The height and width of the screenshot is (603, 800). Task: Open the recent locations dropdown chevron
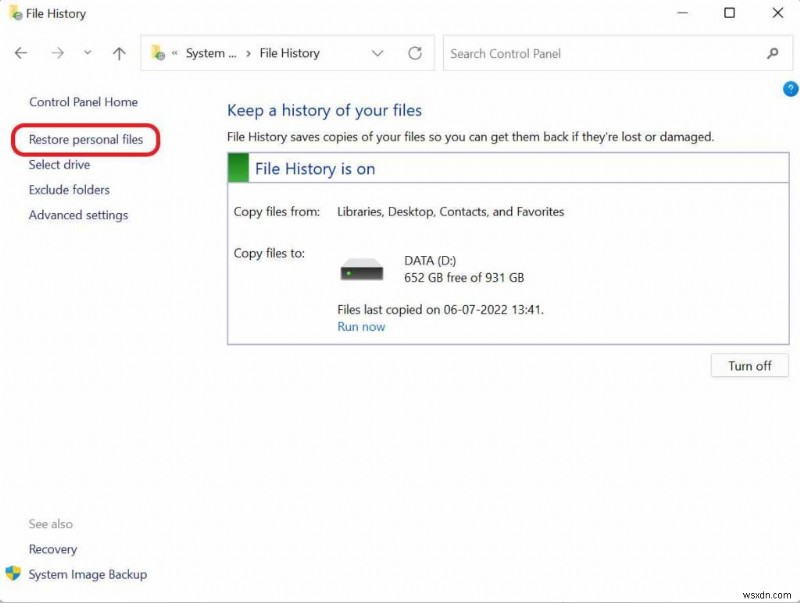pos(87,53)
